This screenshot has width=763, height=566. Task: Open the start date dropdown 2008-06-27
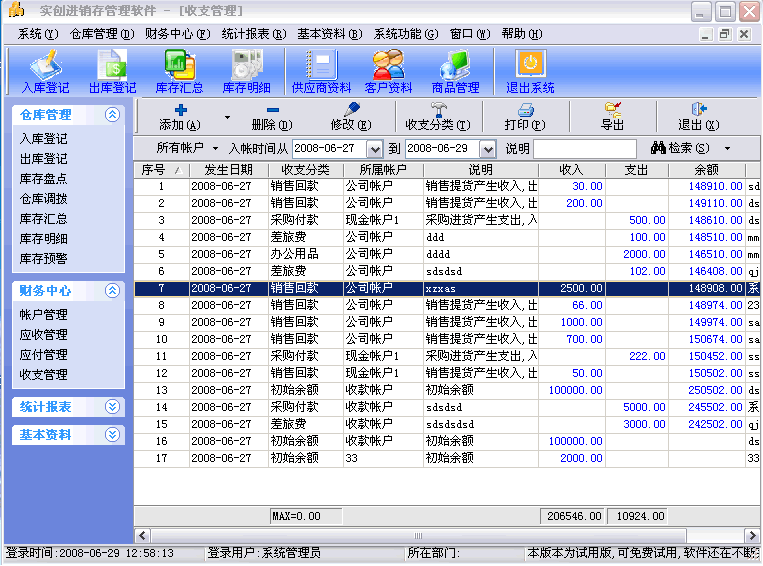point(375,149)
